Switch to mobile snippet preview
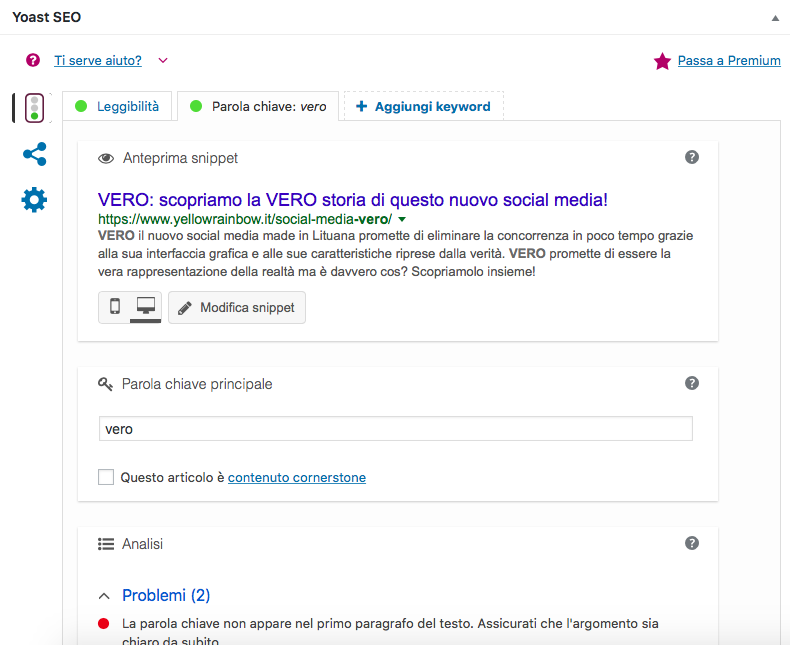Screen dimensions: 790x645 pyautogui.click(x=114, y=307)
